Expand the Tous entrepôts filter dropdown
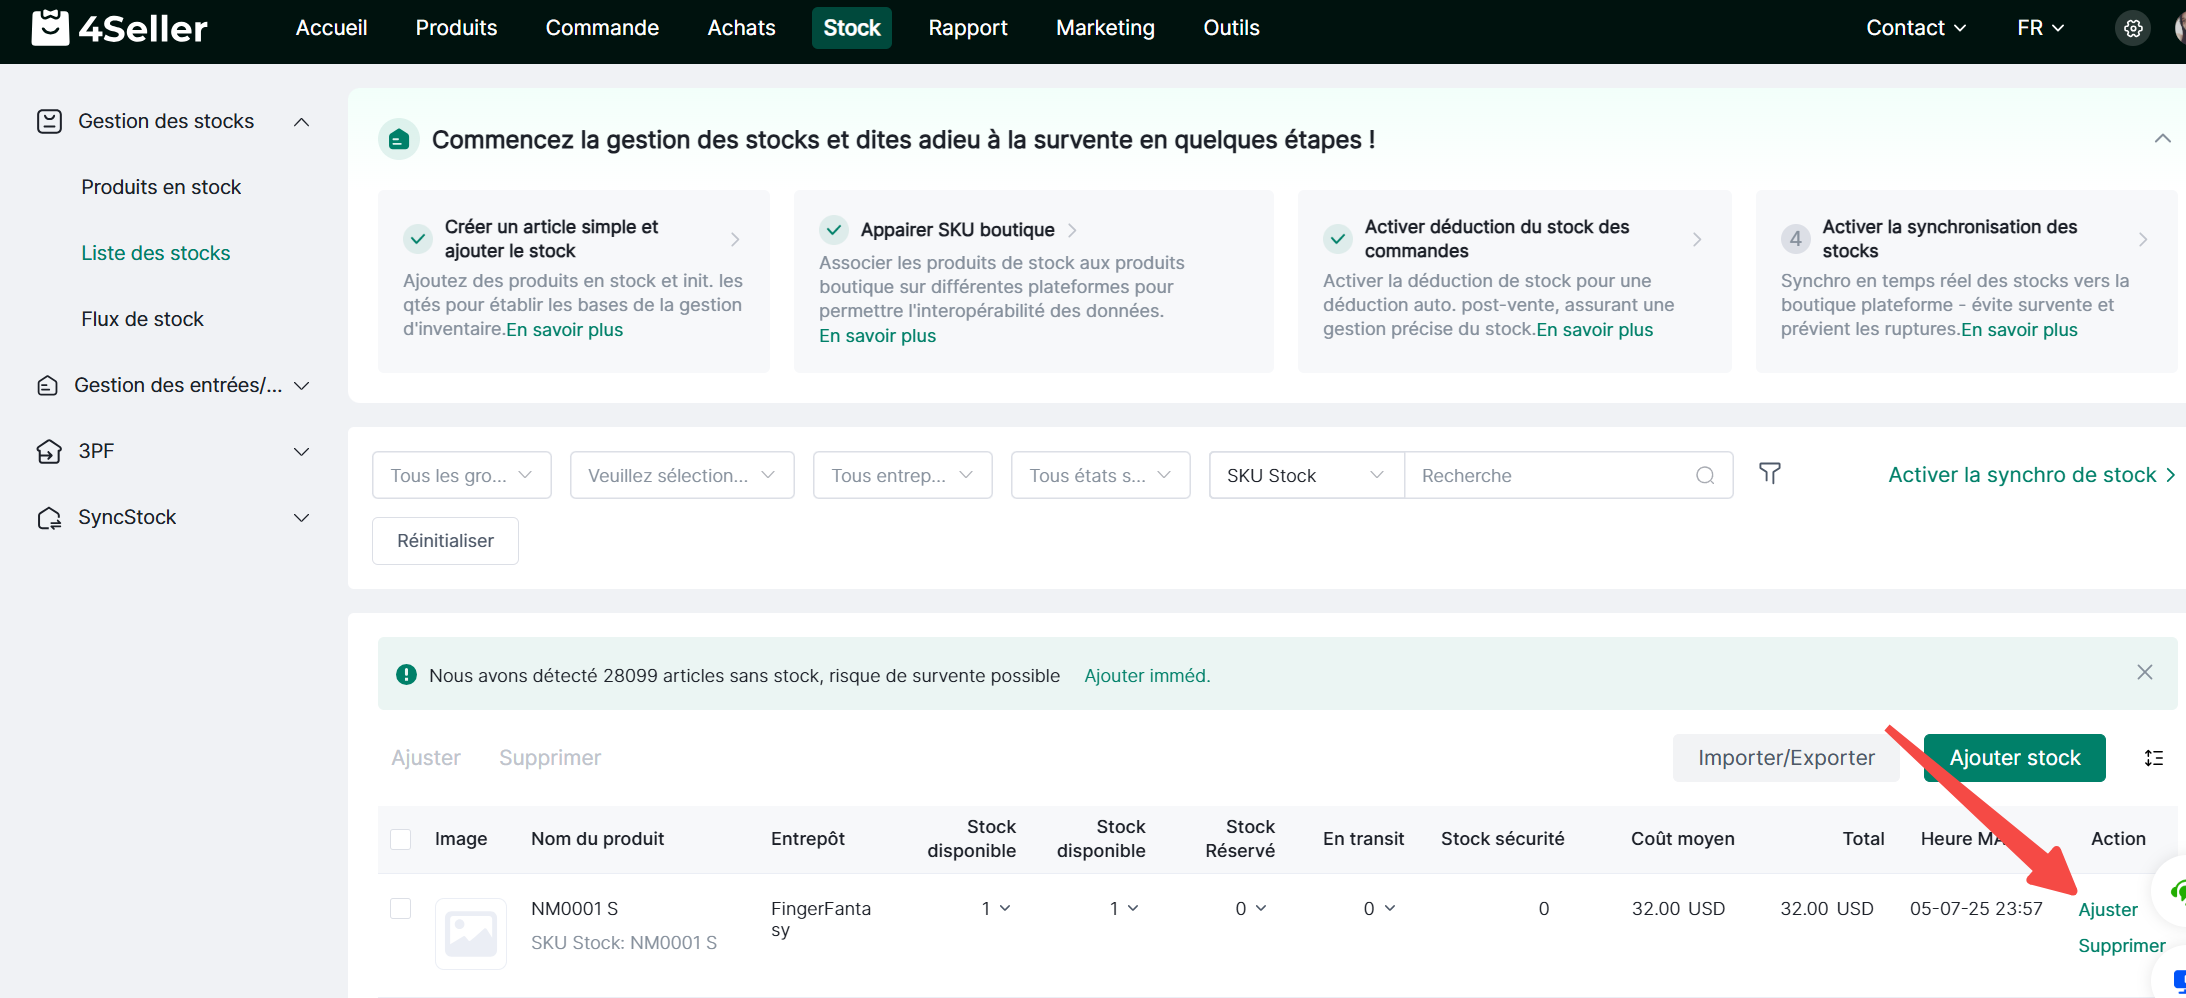 pyautogui.click(x=901, y=476)
